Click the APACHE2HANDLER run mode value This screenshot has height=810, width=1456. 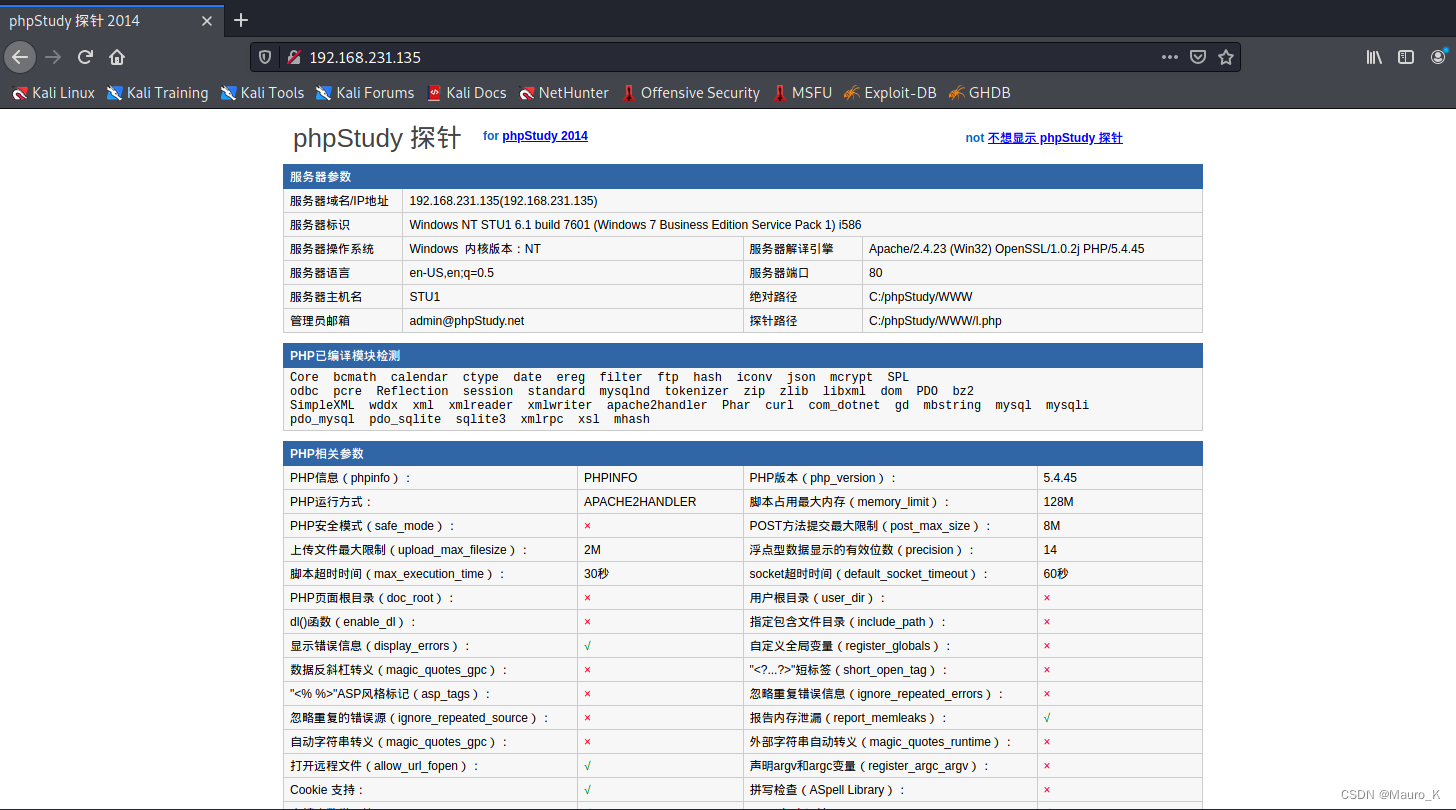(640, 502)
